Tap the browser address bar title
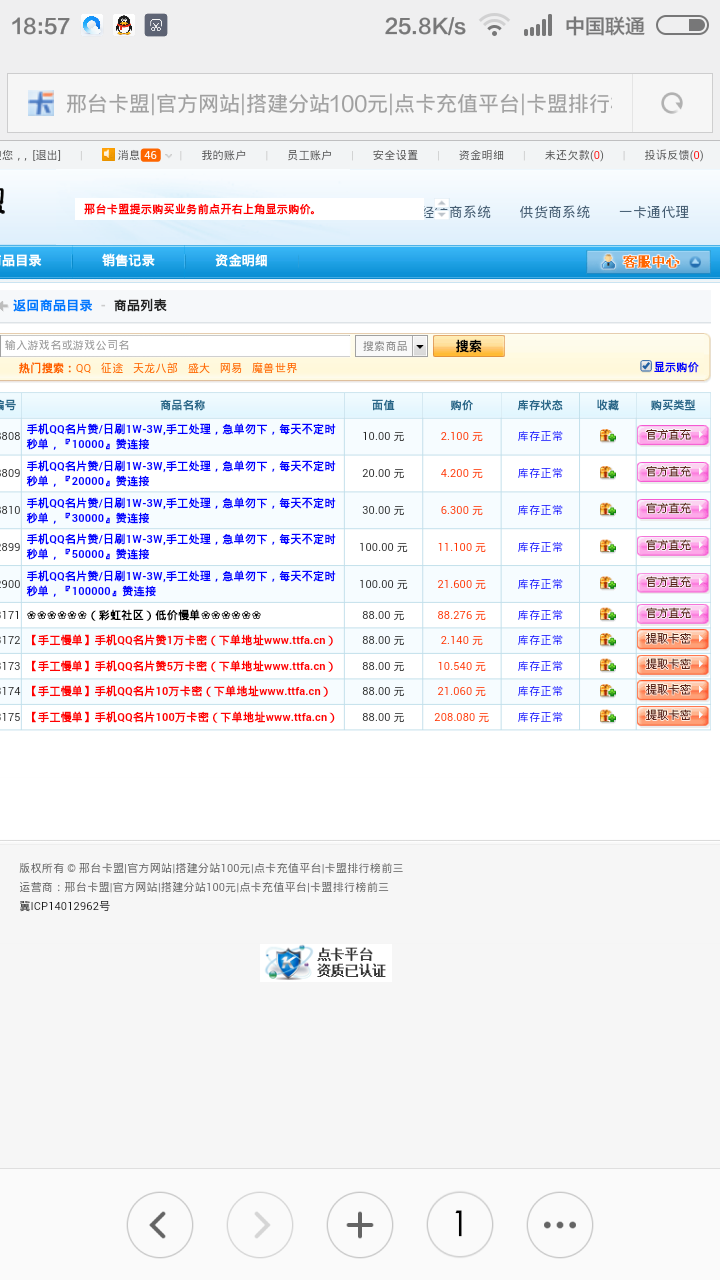 339,103
